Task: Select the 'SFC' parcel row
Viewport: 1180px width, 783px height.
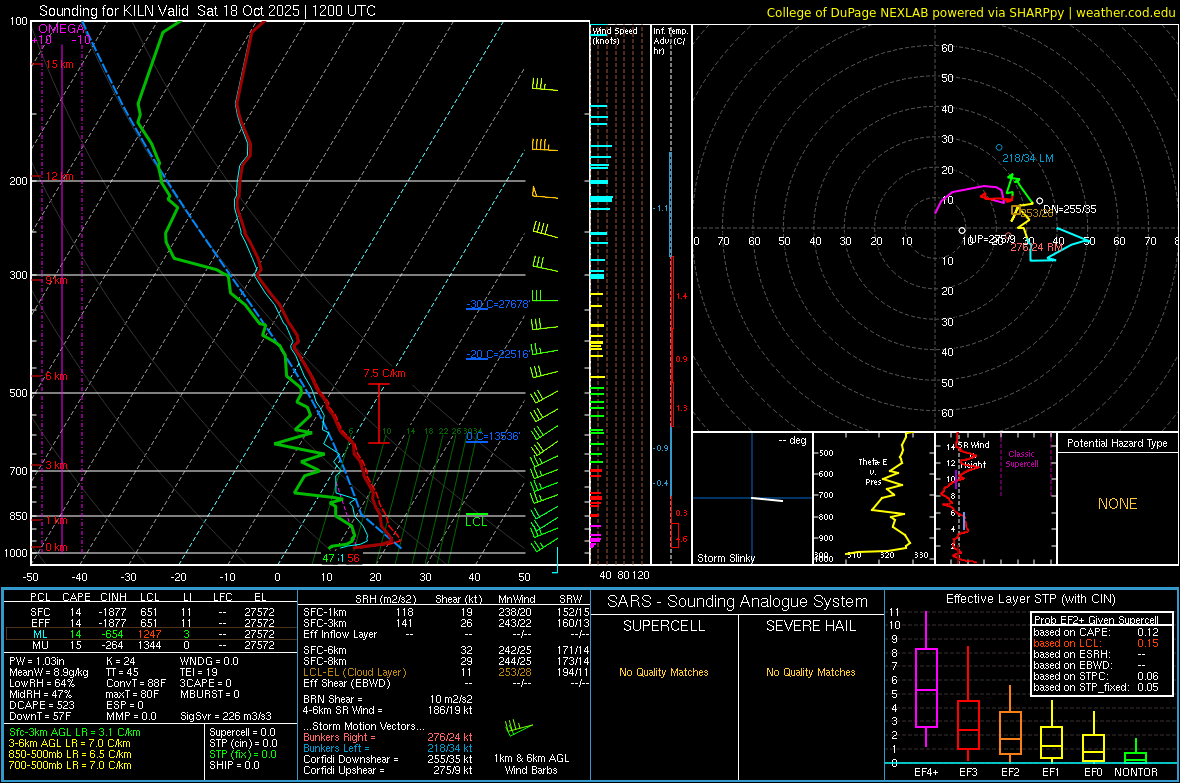Action: 151,612
